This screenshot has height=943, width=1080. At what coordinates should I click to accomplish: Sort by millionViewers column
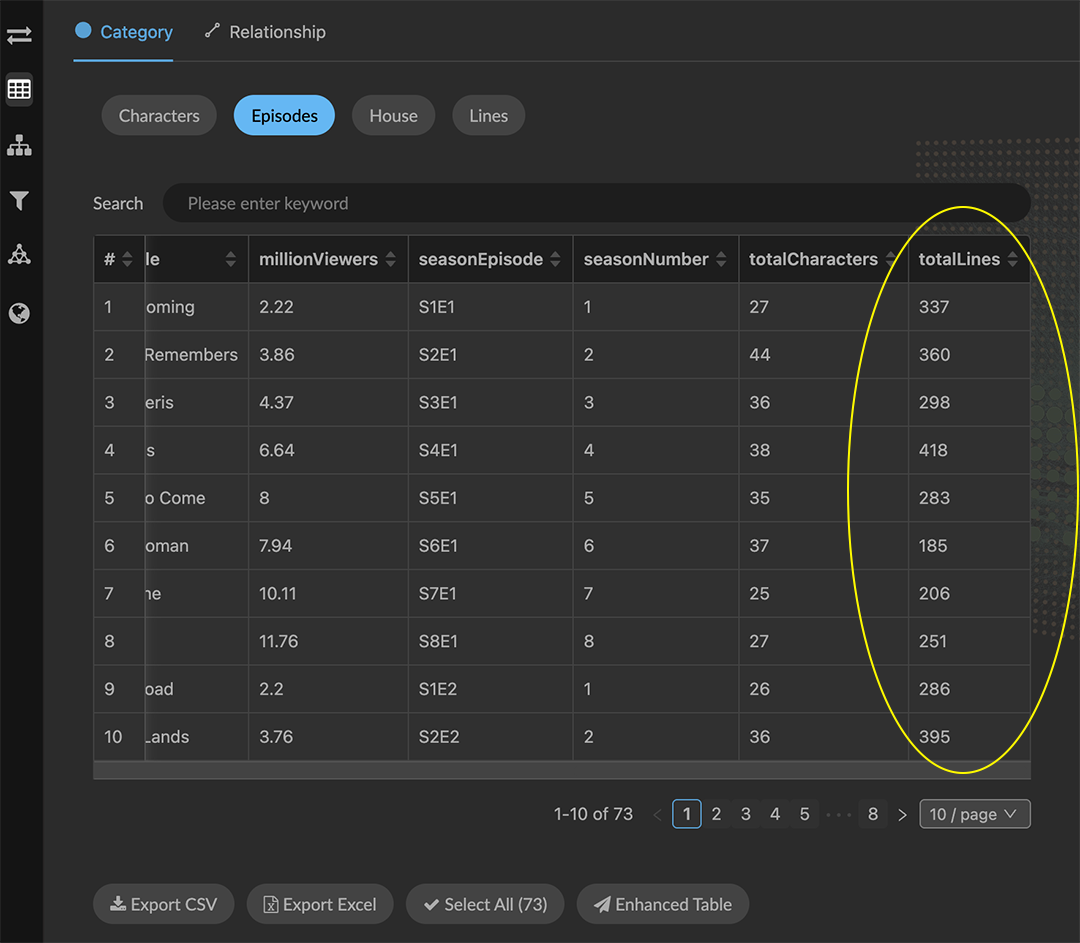point(391,258)
